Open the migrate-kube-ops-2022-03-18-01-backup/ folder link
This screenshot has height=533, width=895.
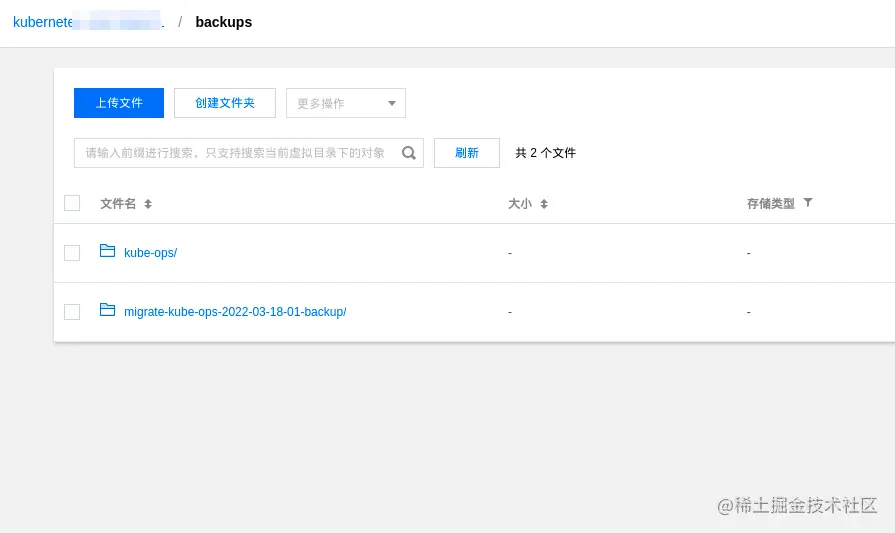235,312
